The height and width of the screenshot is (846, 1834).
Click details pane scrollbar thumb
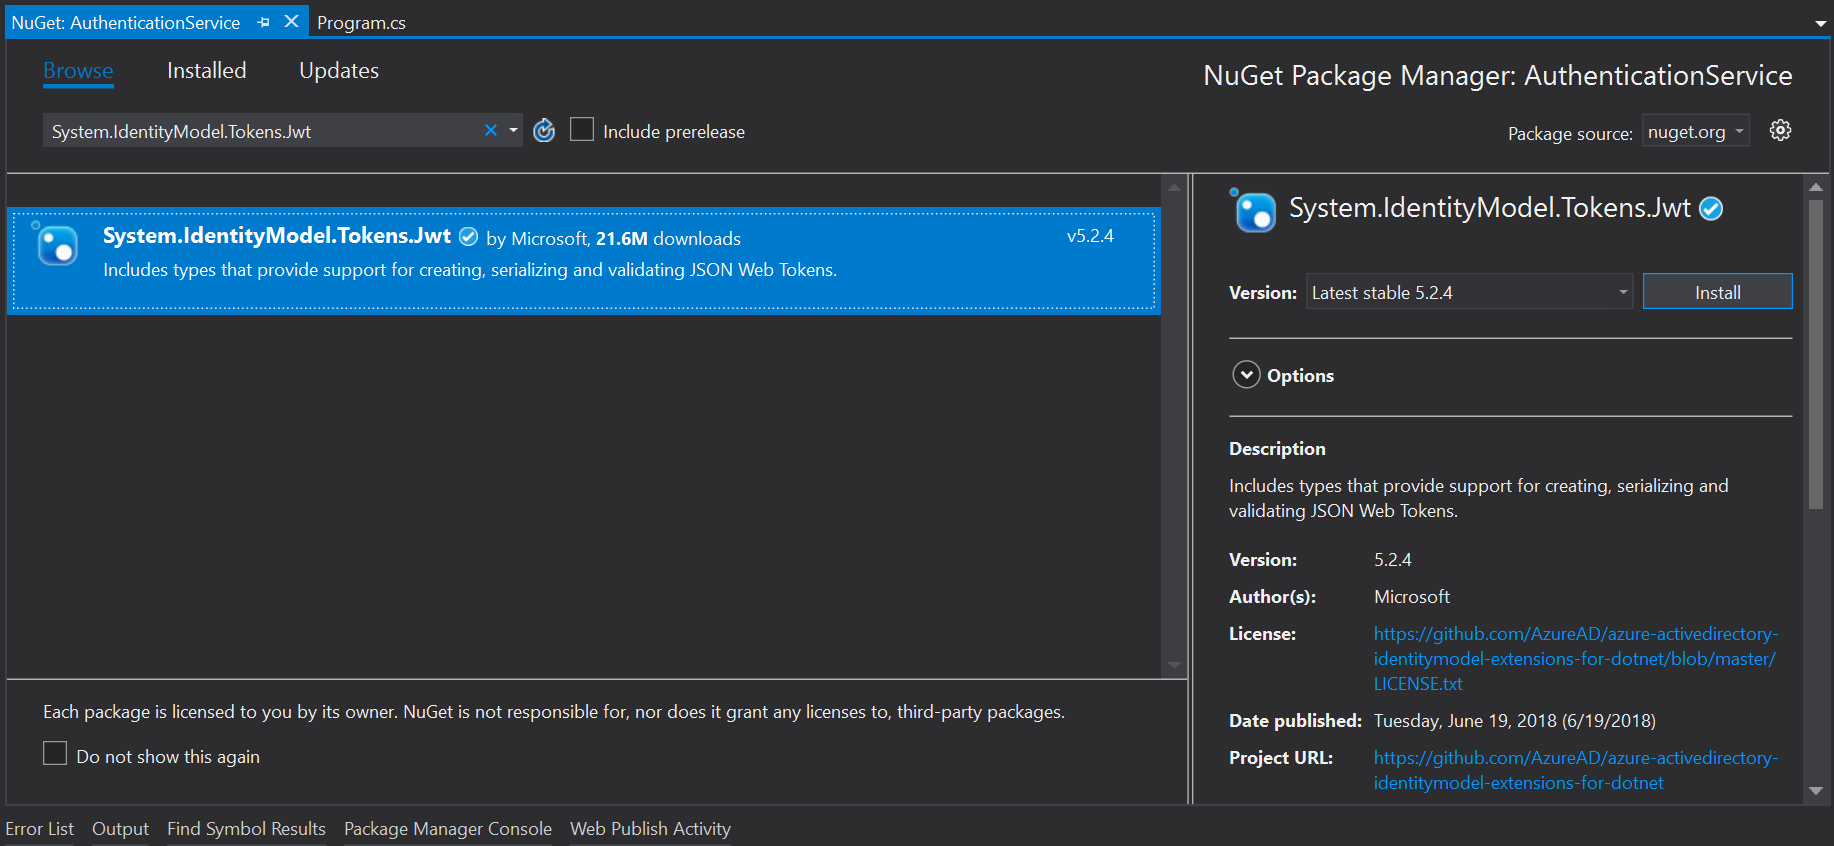1815,355
